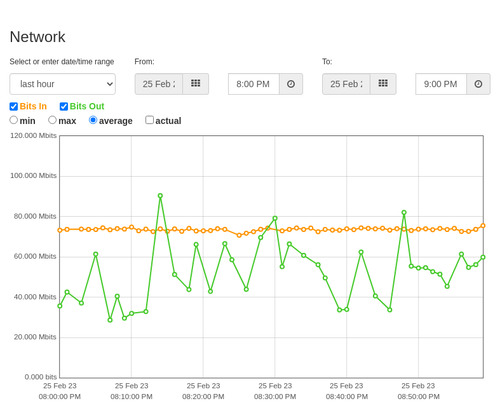Toggle the Bits Out checkbox

pos(64,107)
